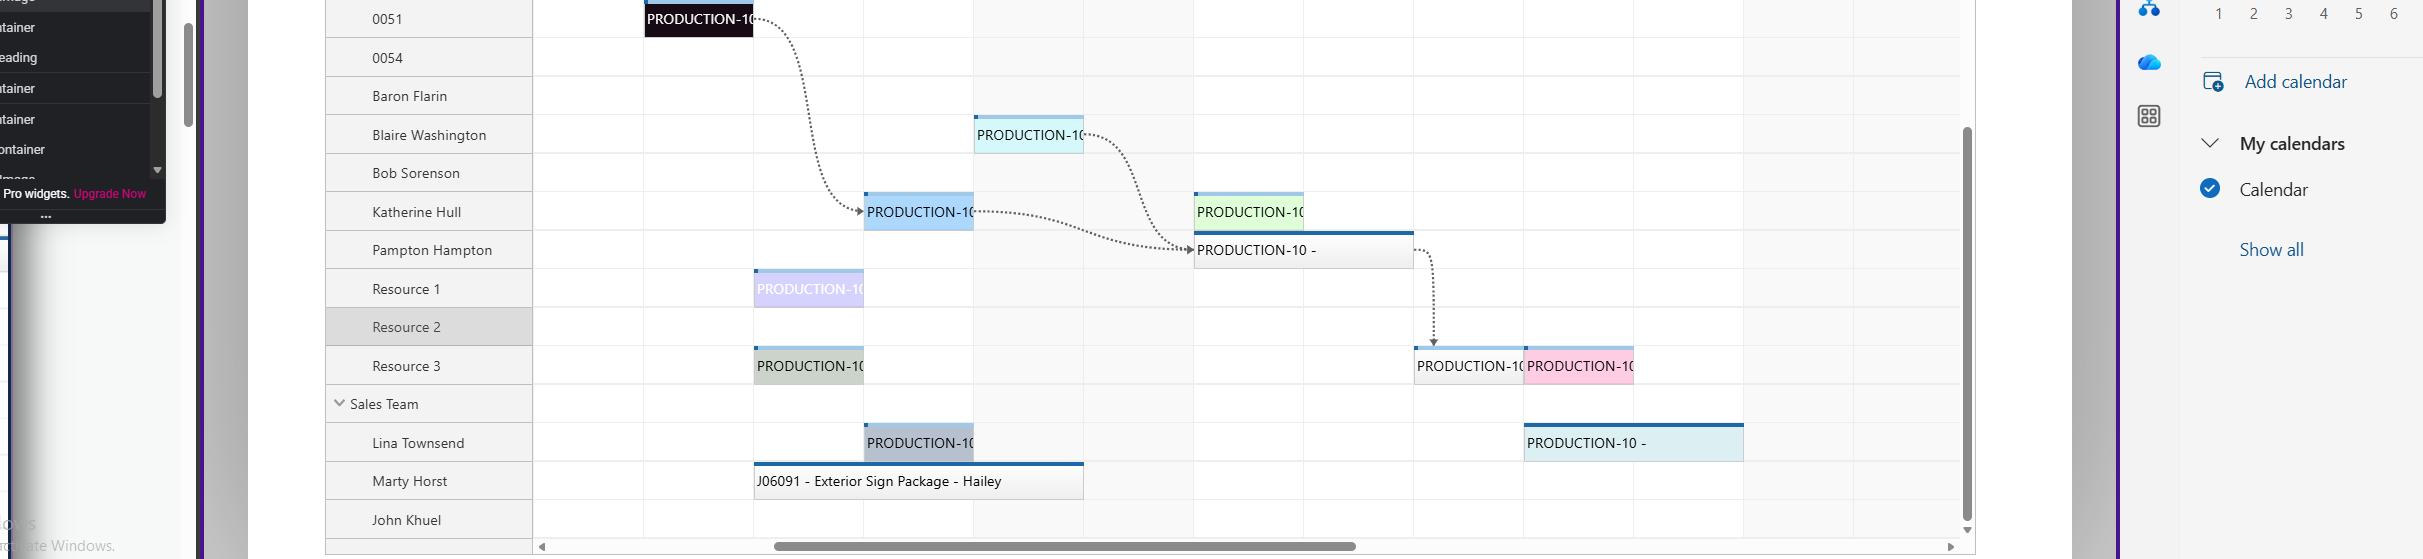
Task: Click Add calendar text
Action: click(x=2295, y=82)
